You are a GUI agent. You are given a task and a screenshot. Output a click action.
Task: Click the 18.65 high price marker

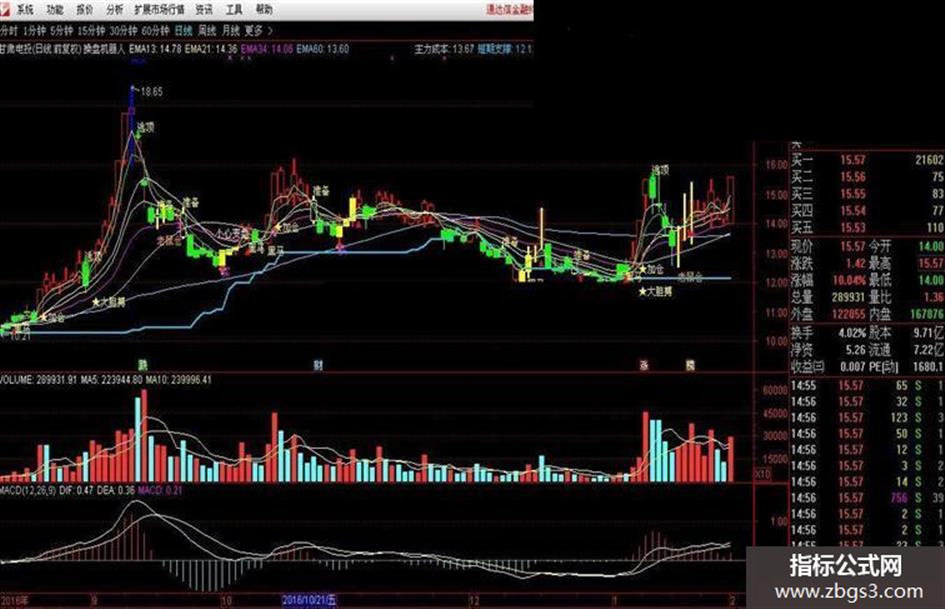tap(151, 92)
